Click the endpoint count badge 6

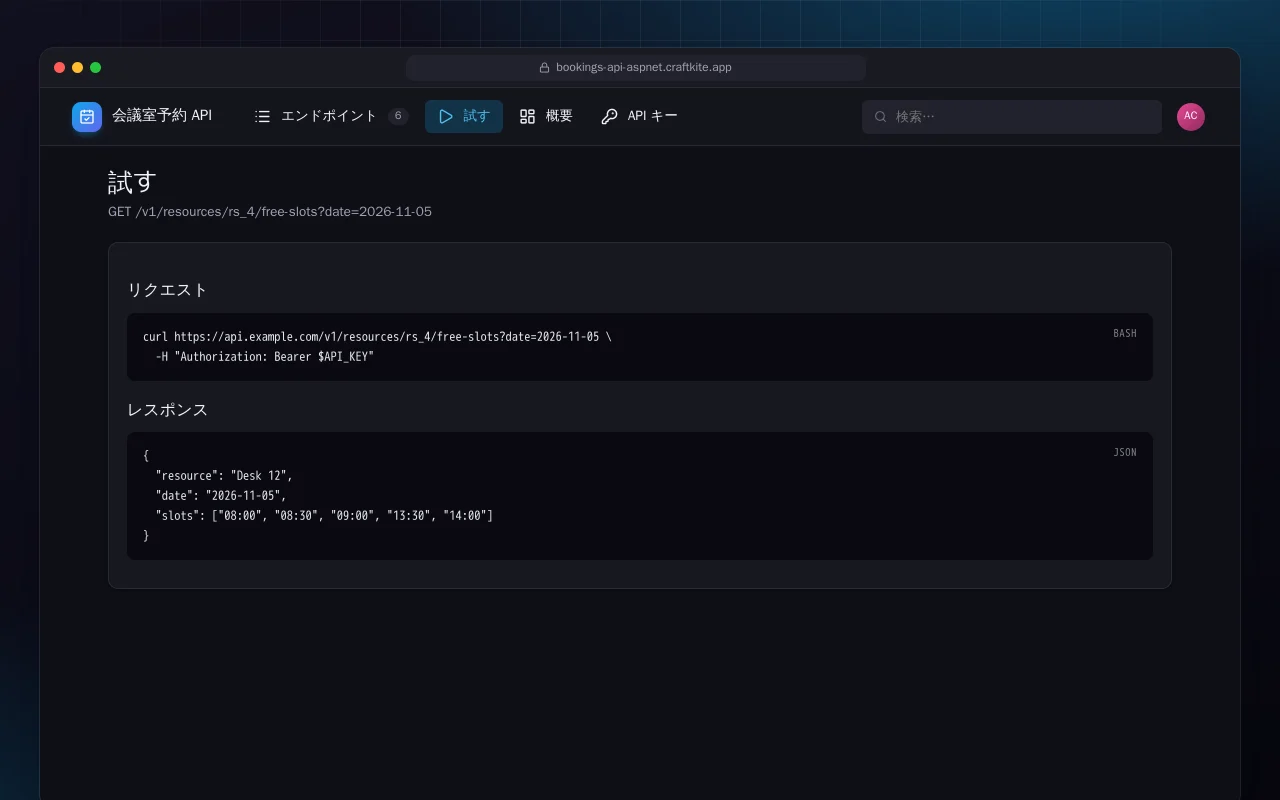pos(398,116)
